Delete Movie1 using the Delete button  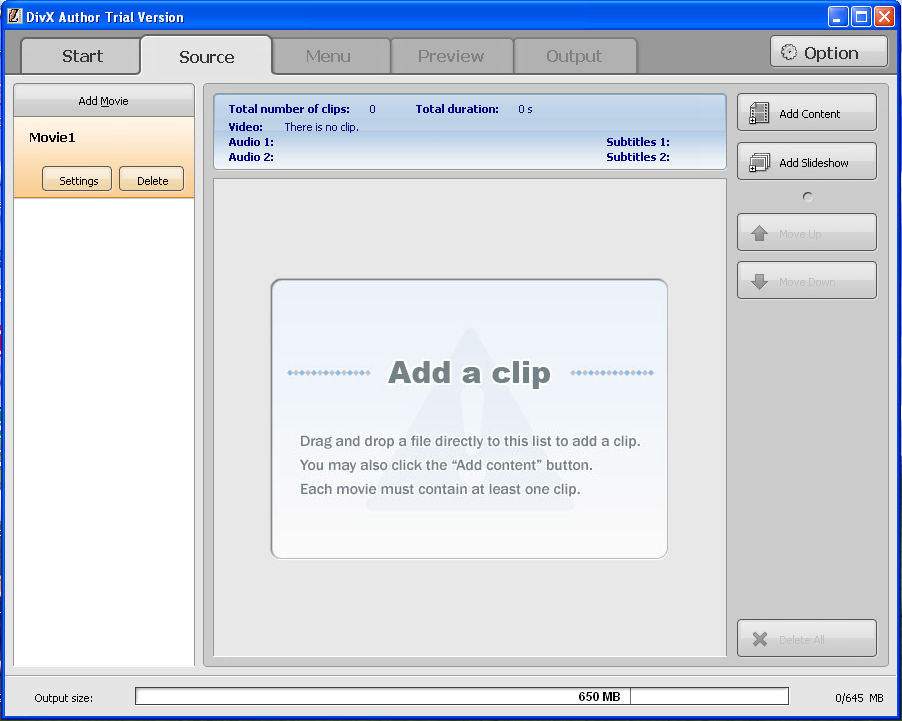pos(152,180)
